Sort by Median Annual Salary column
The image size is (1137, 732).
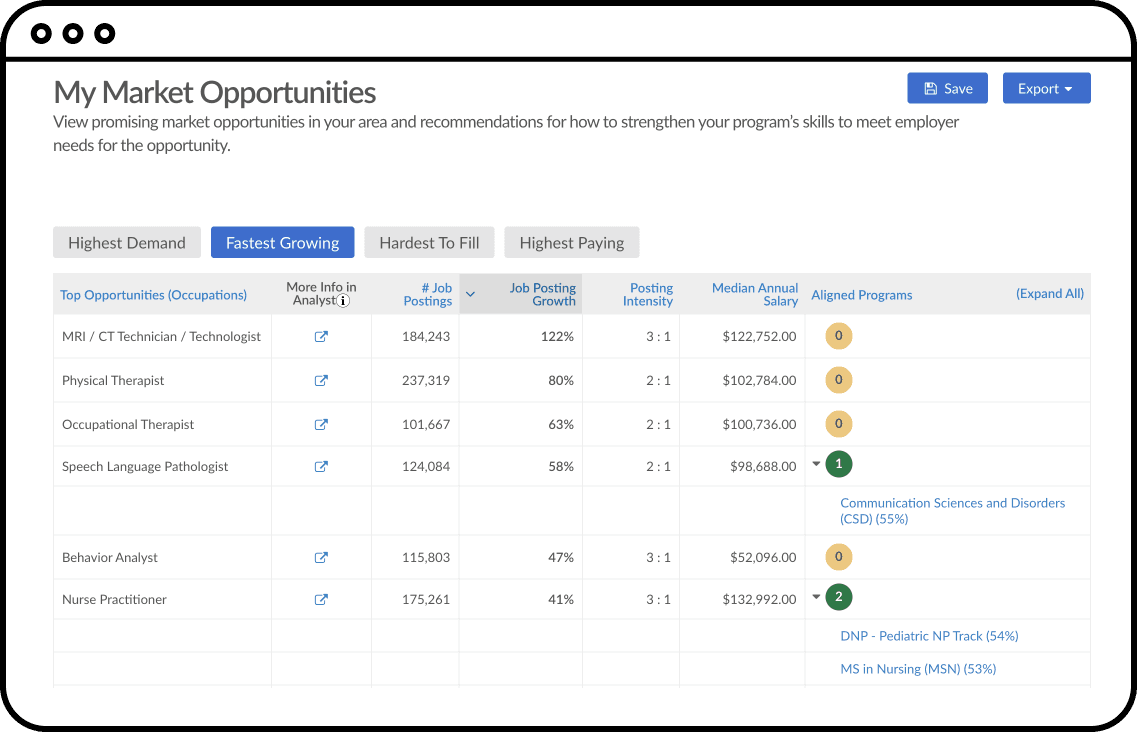(755, 295)
